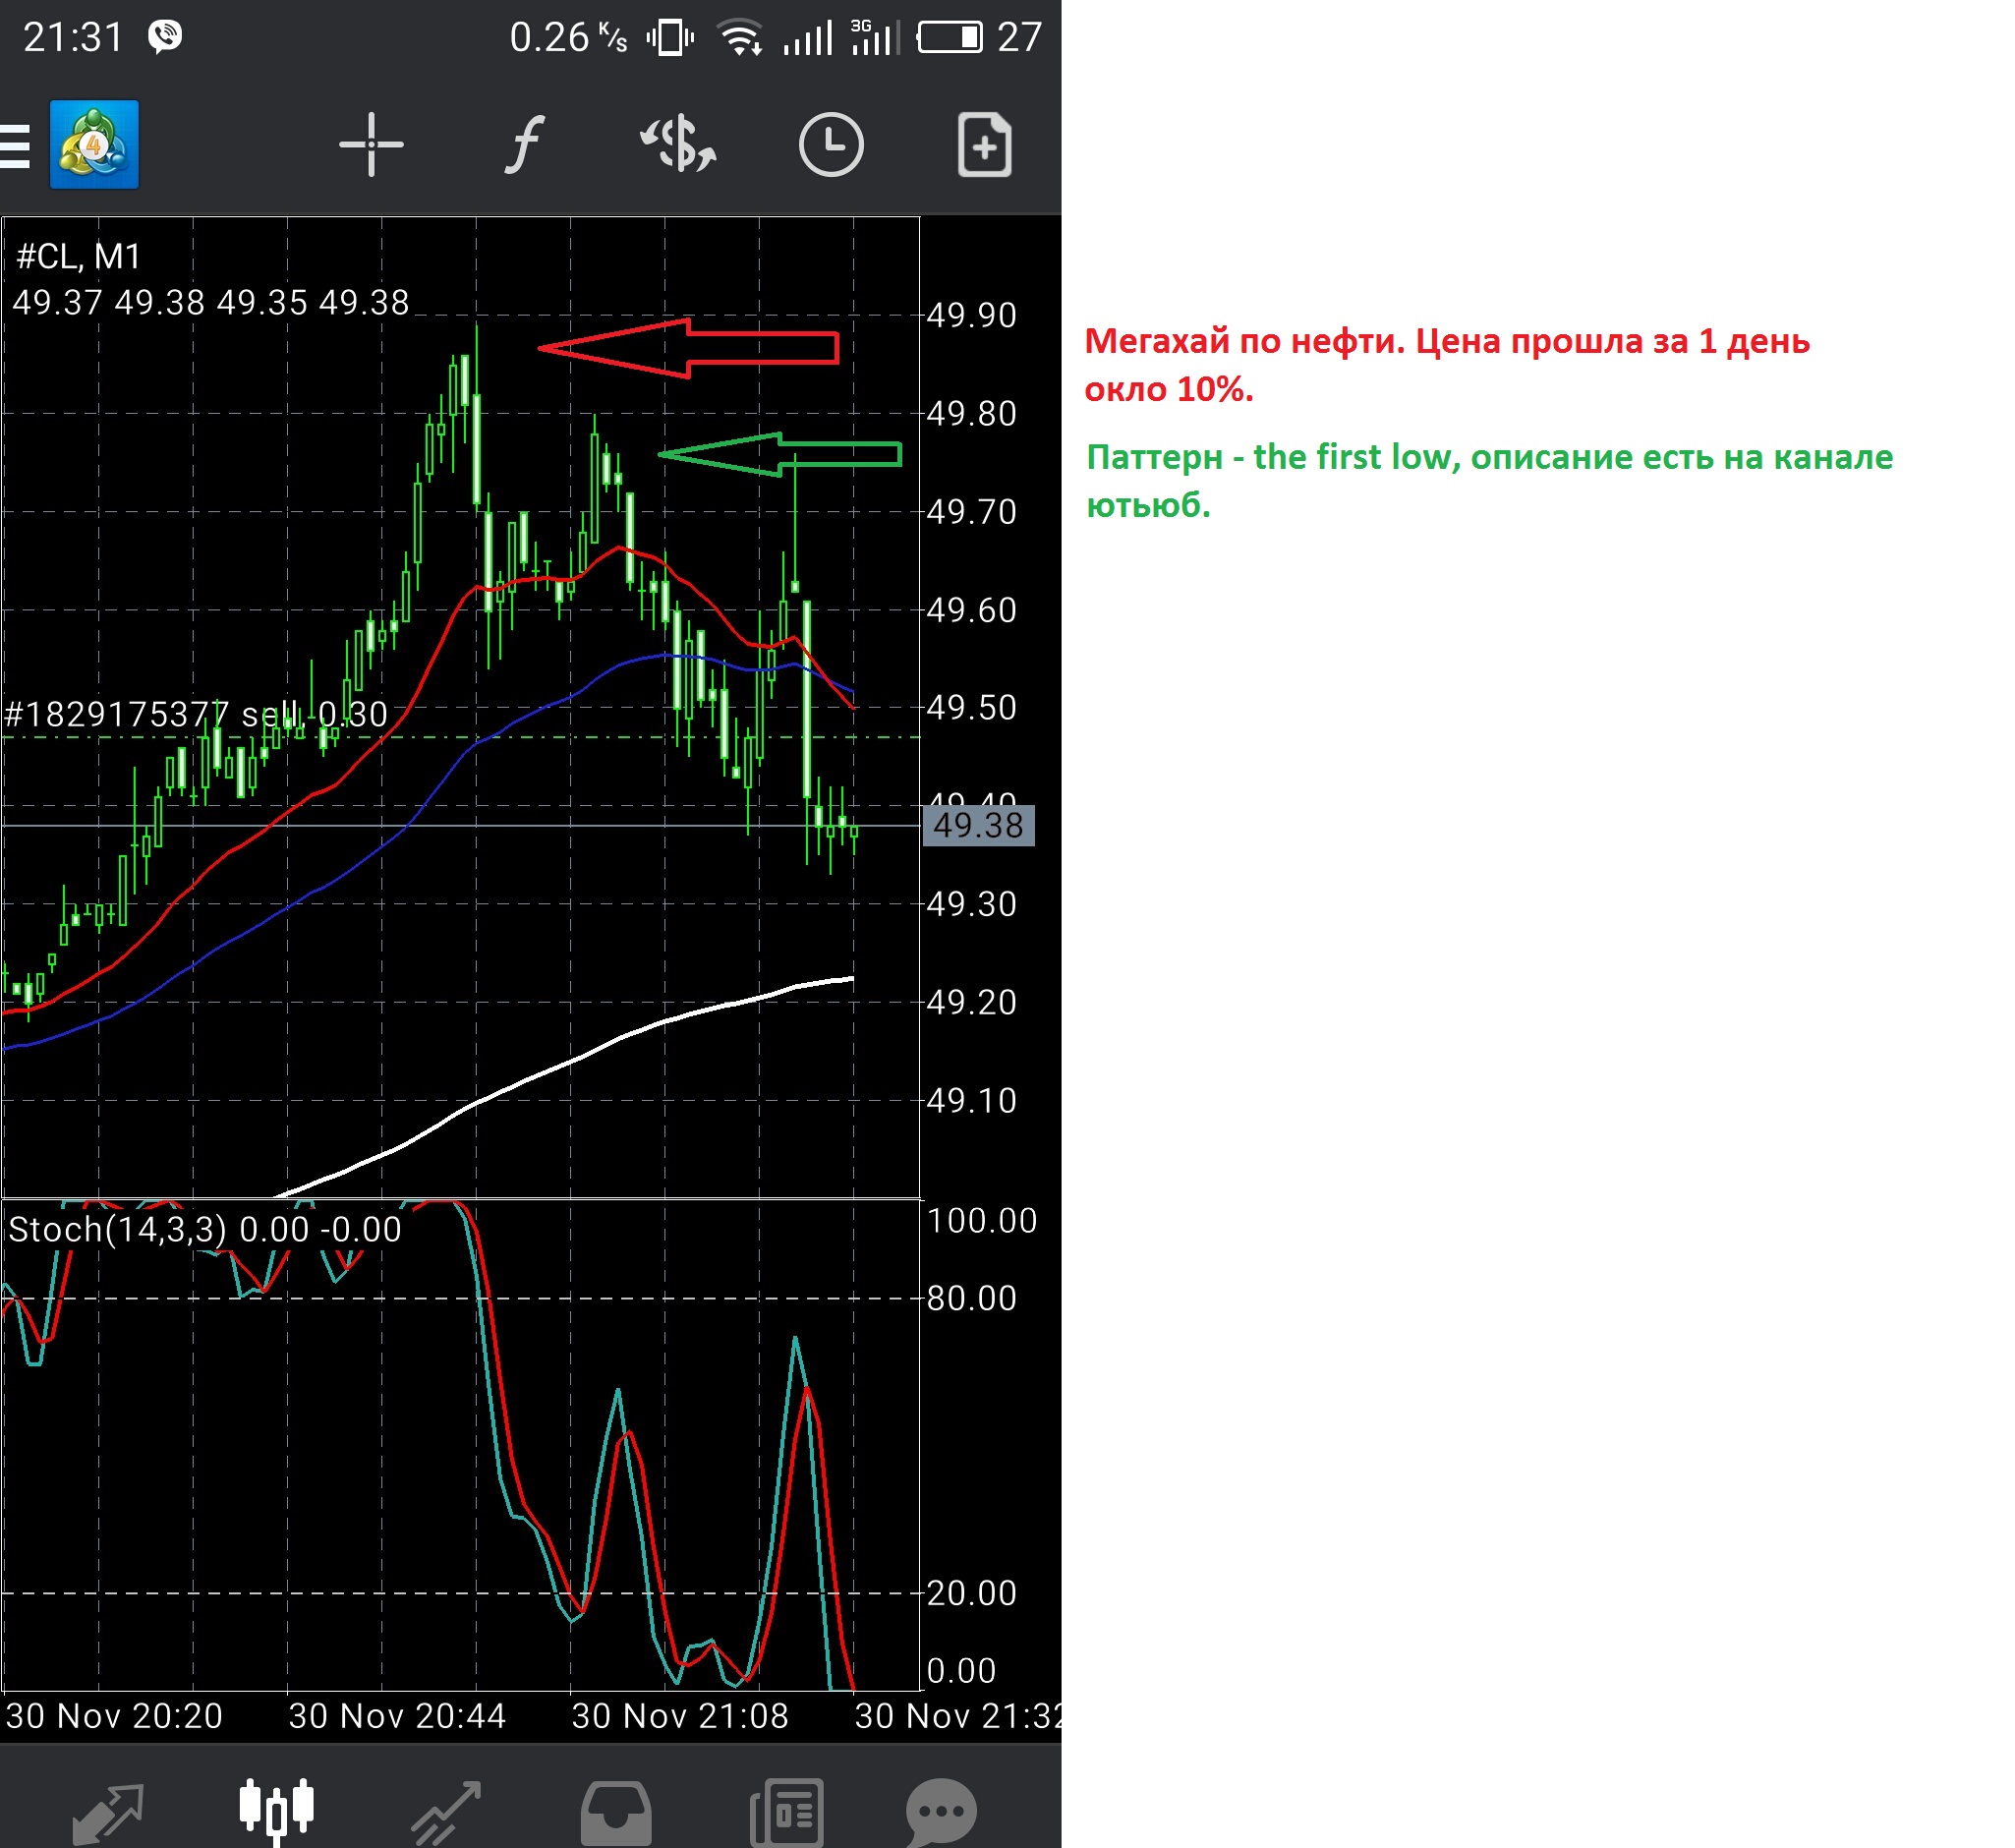This screenshot has height=1848, width=2015.
Task: Switch to the News tab
Action: (x=786, y=1811)
